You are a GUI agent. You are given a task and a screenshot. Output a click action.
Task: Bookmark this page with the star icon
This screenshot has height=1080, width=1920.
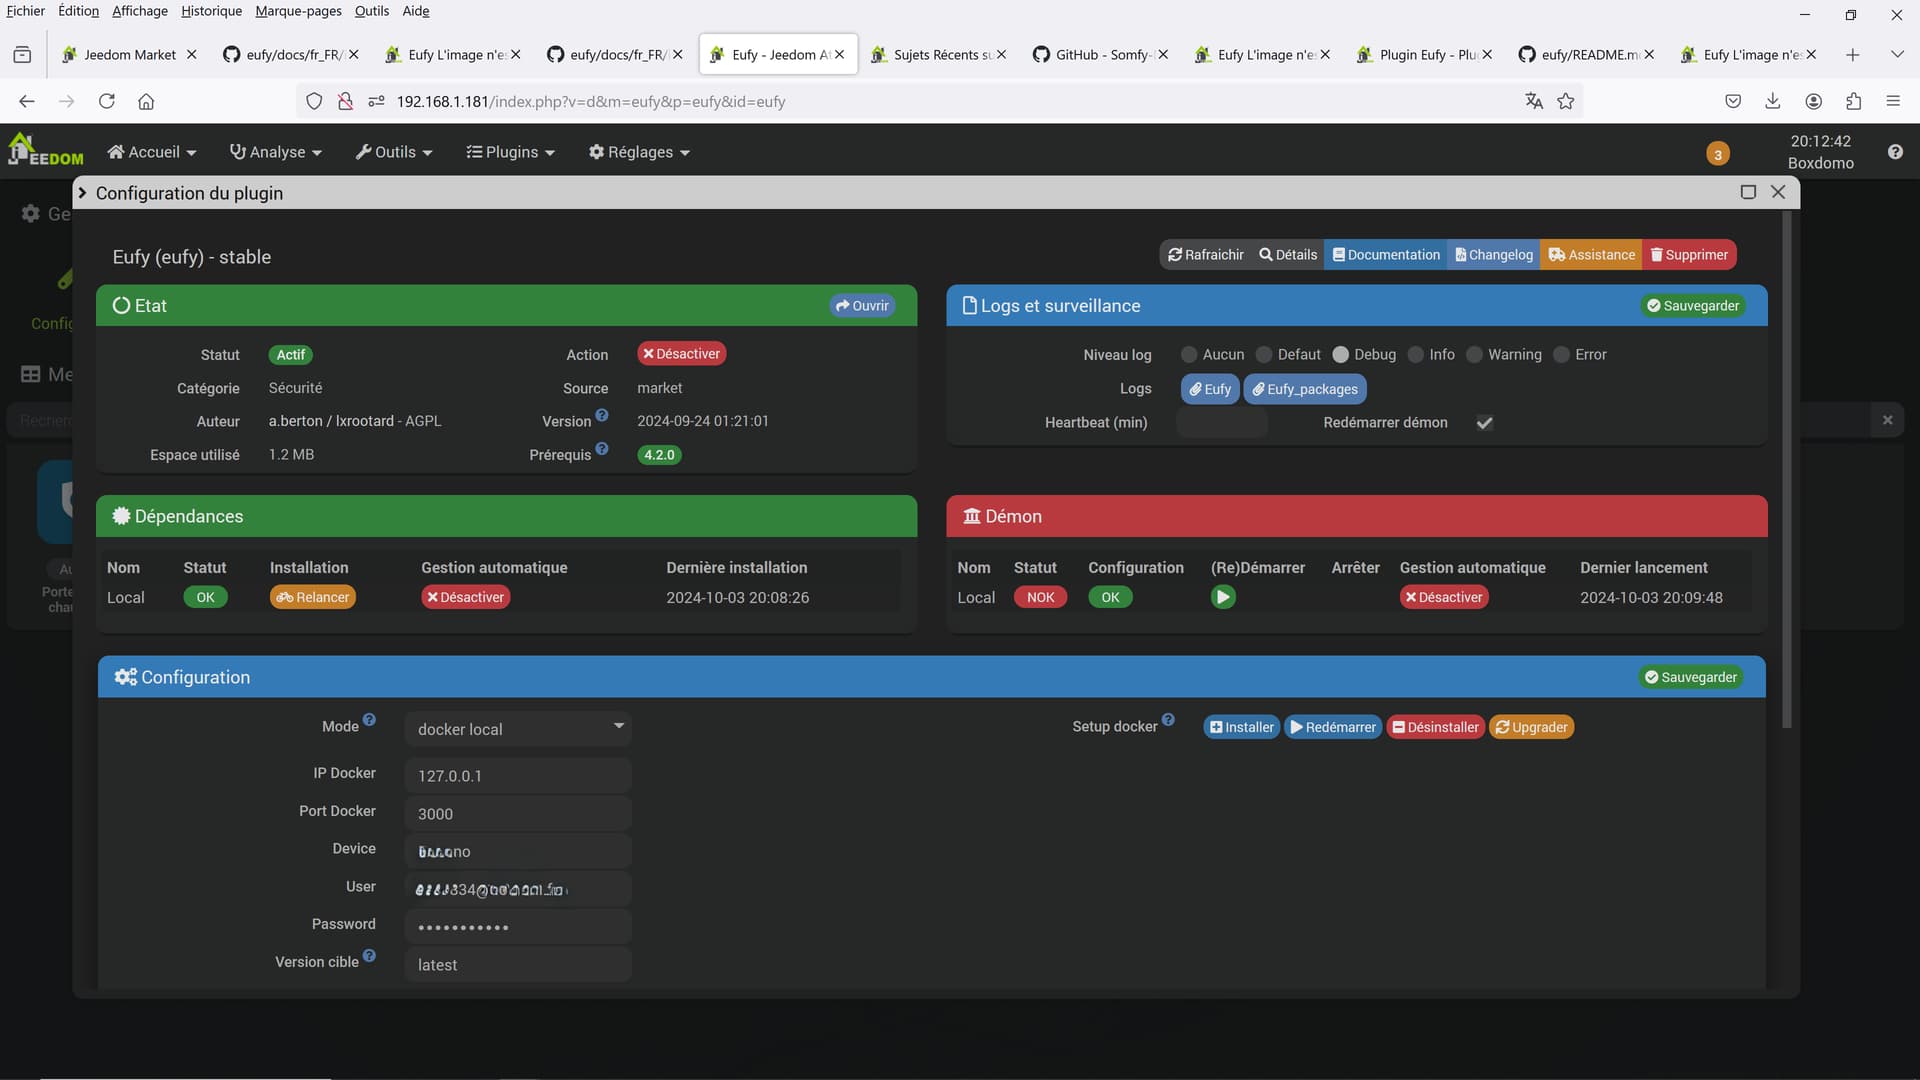click(1566, 101)
